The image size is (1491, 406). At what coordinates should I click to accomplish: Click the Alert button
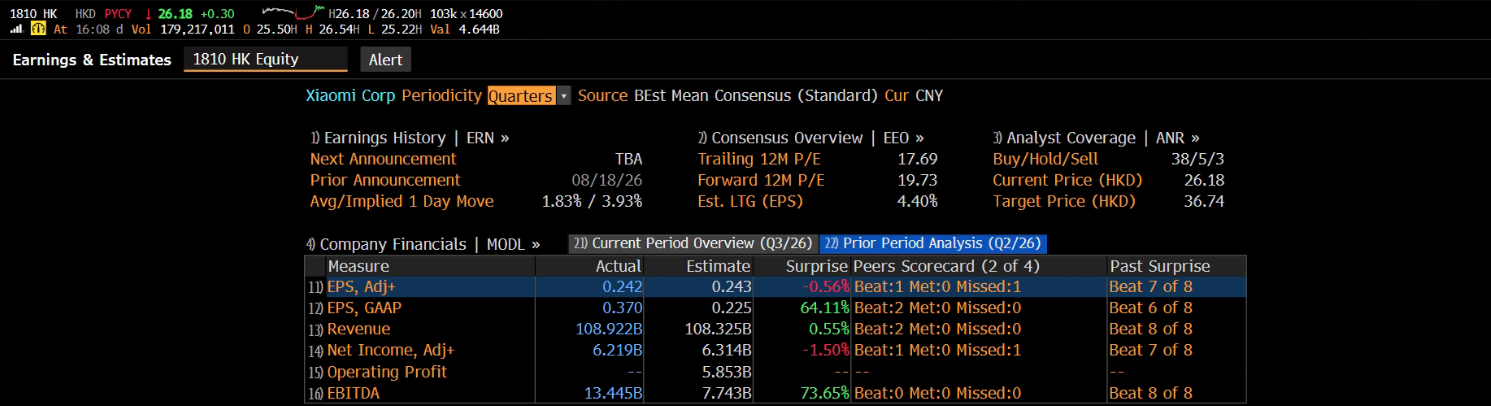pos(385,60)
